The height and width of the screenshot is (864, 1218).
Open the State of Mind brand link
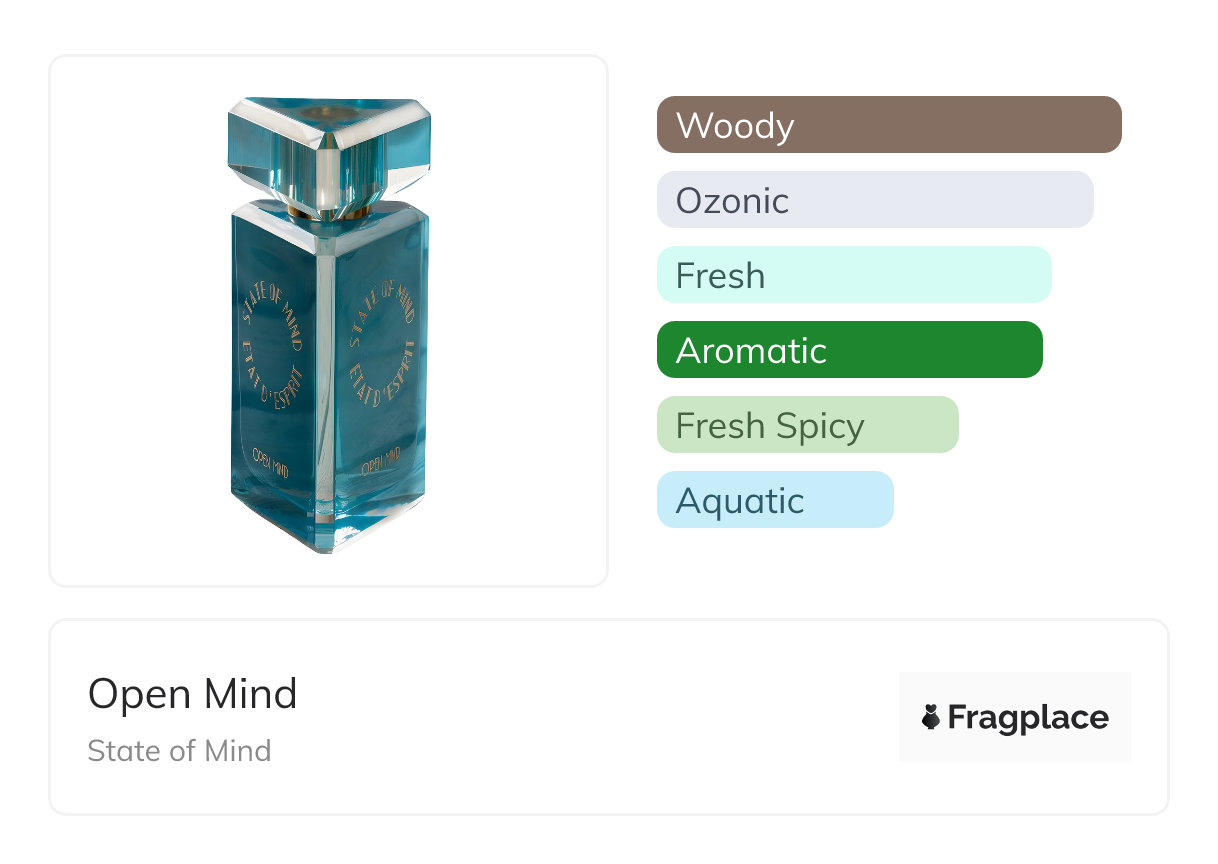pos(179,751)
